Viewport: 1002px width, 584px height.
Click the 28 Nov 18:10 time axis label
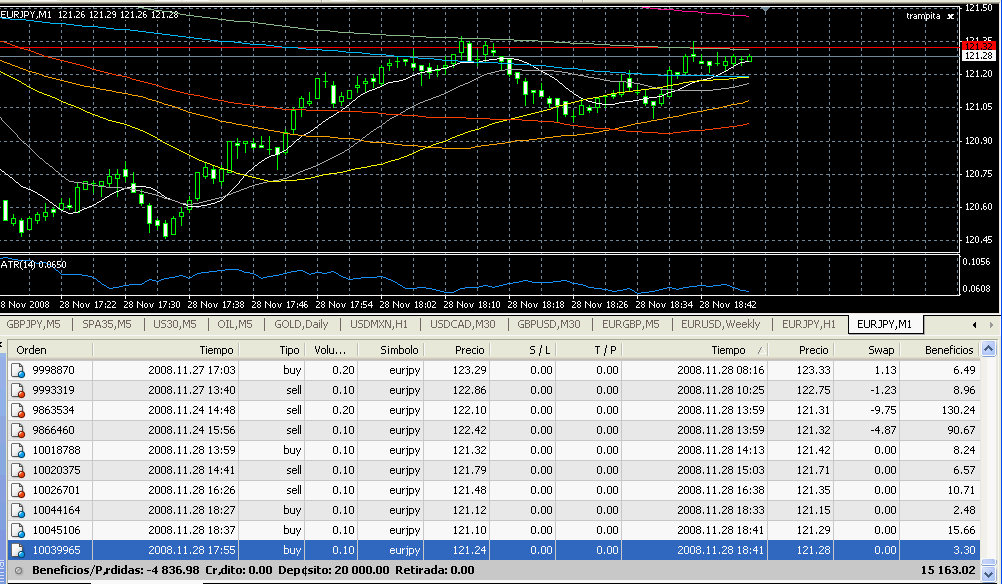point(472,305)
